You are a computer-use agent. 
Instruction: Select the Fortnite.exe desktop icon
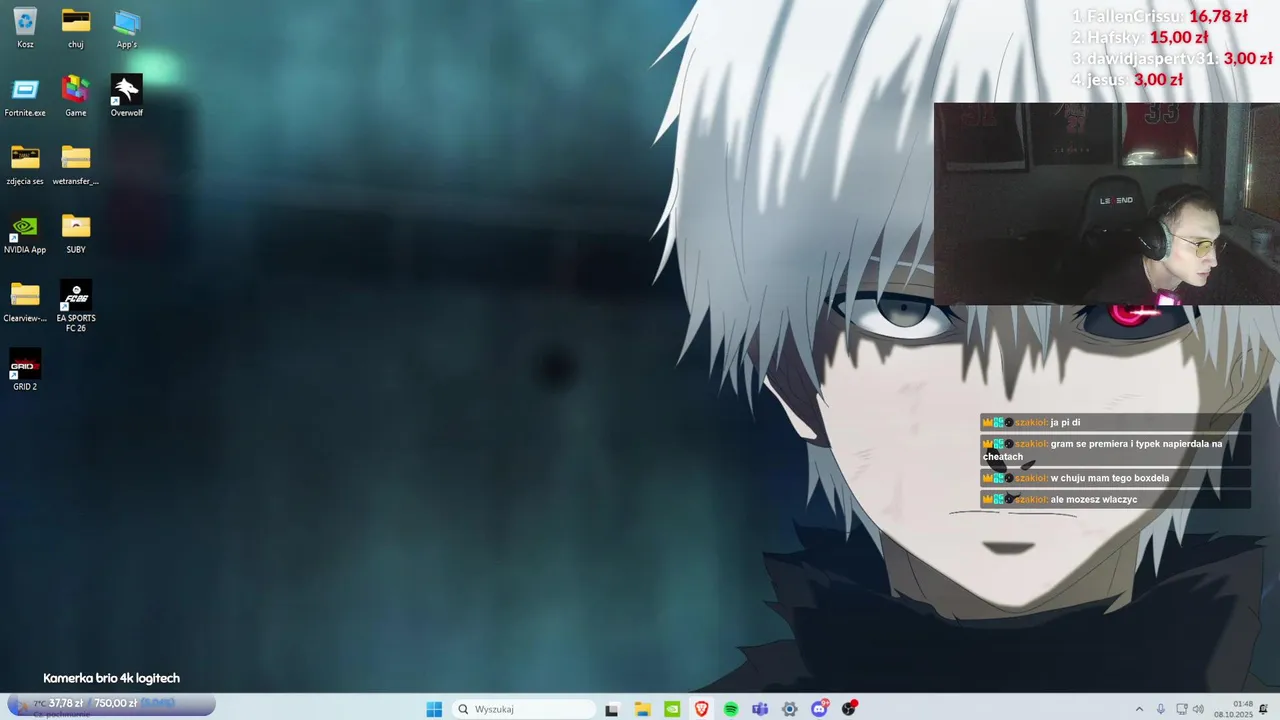(x=25, y=96)
